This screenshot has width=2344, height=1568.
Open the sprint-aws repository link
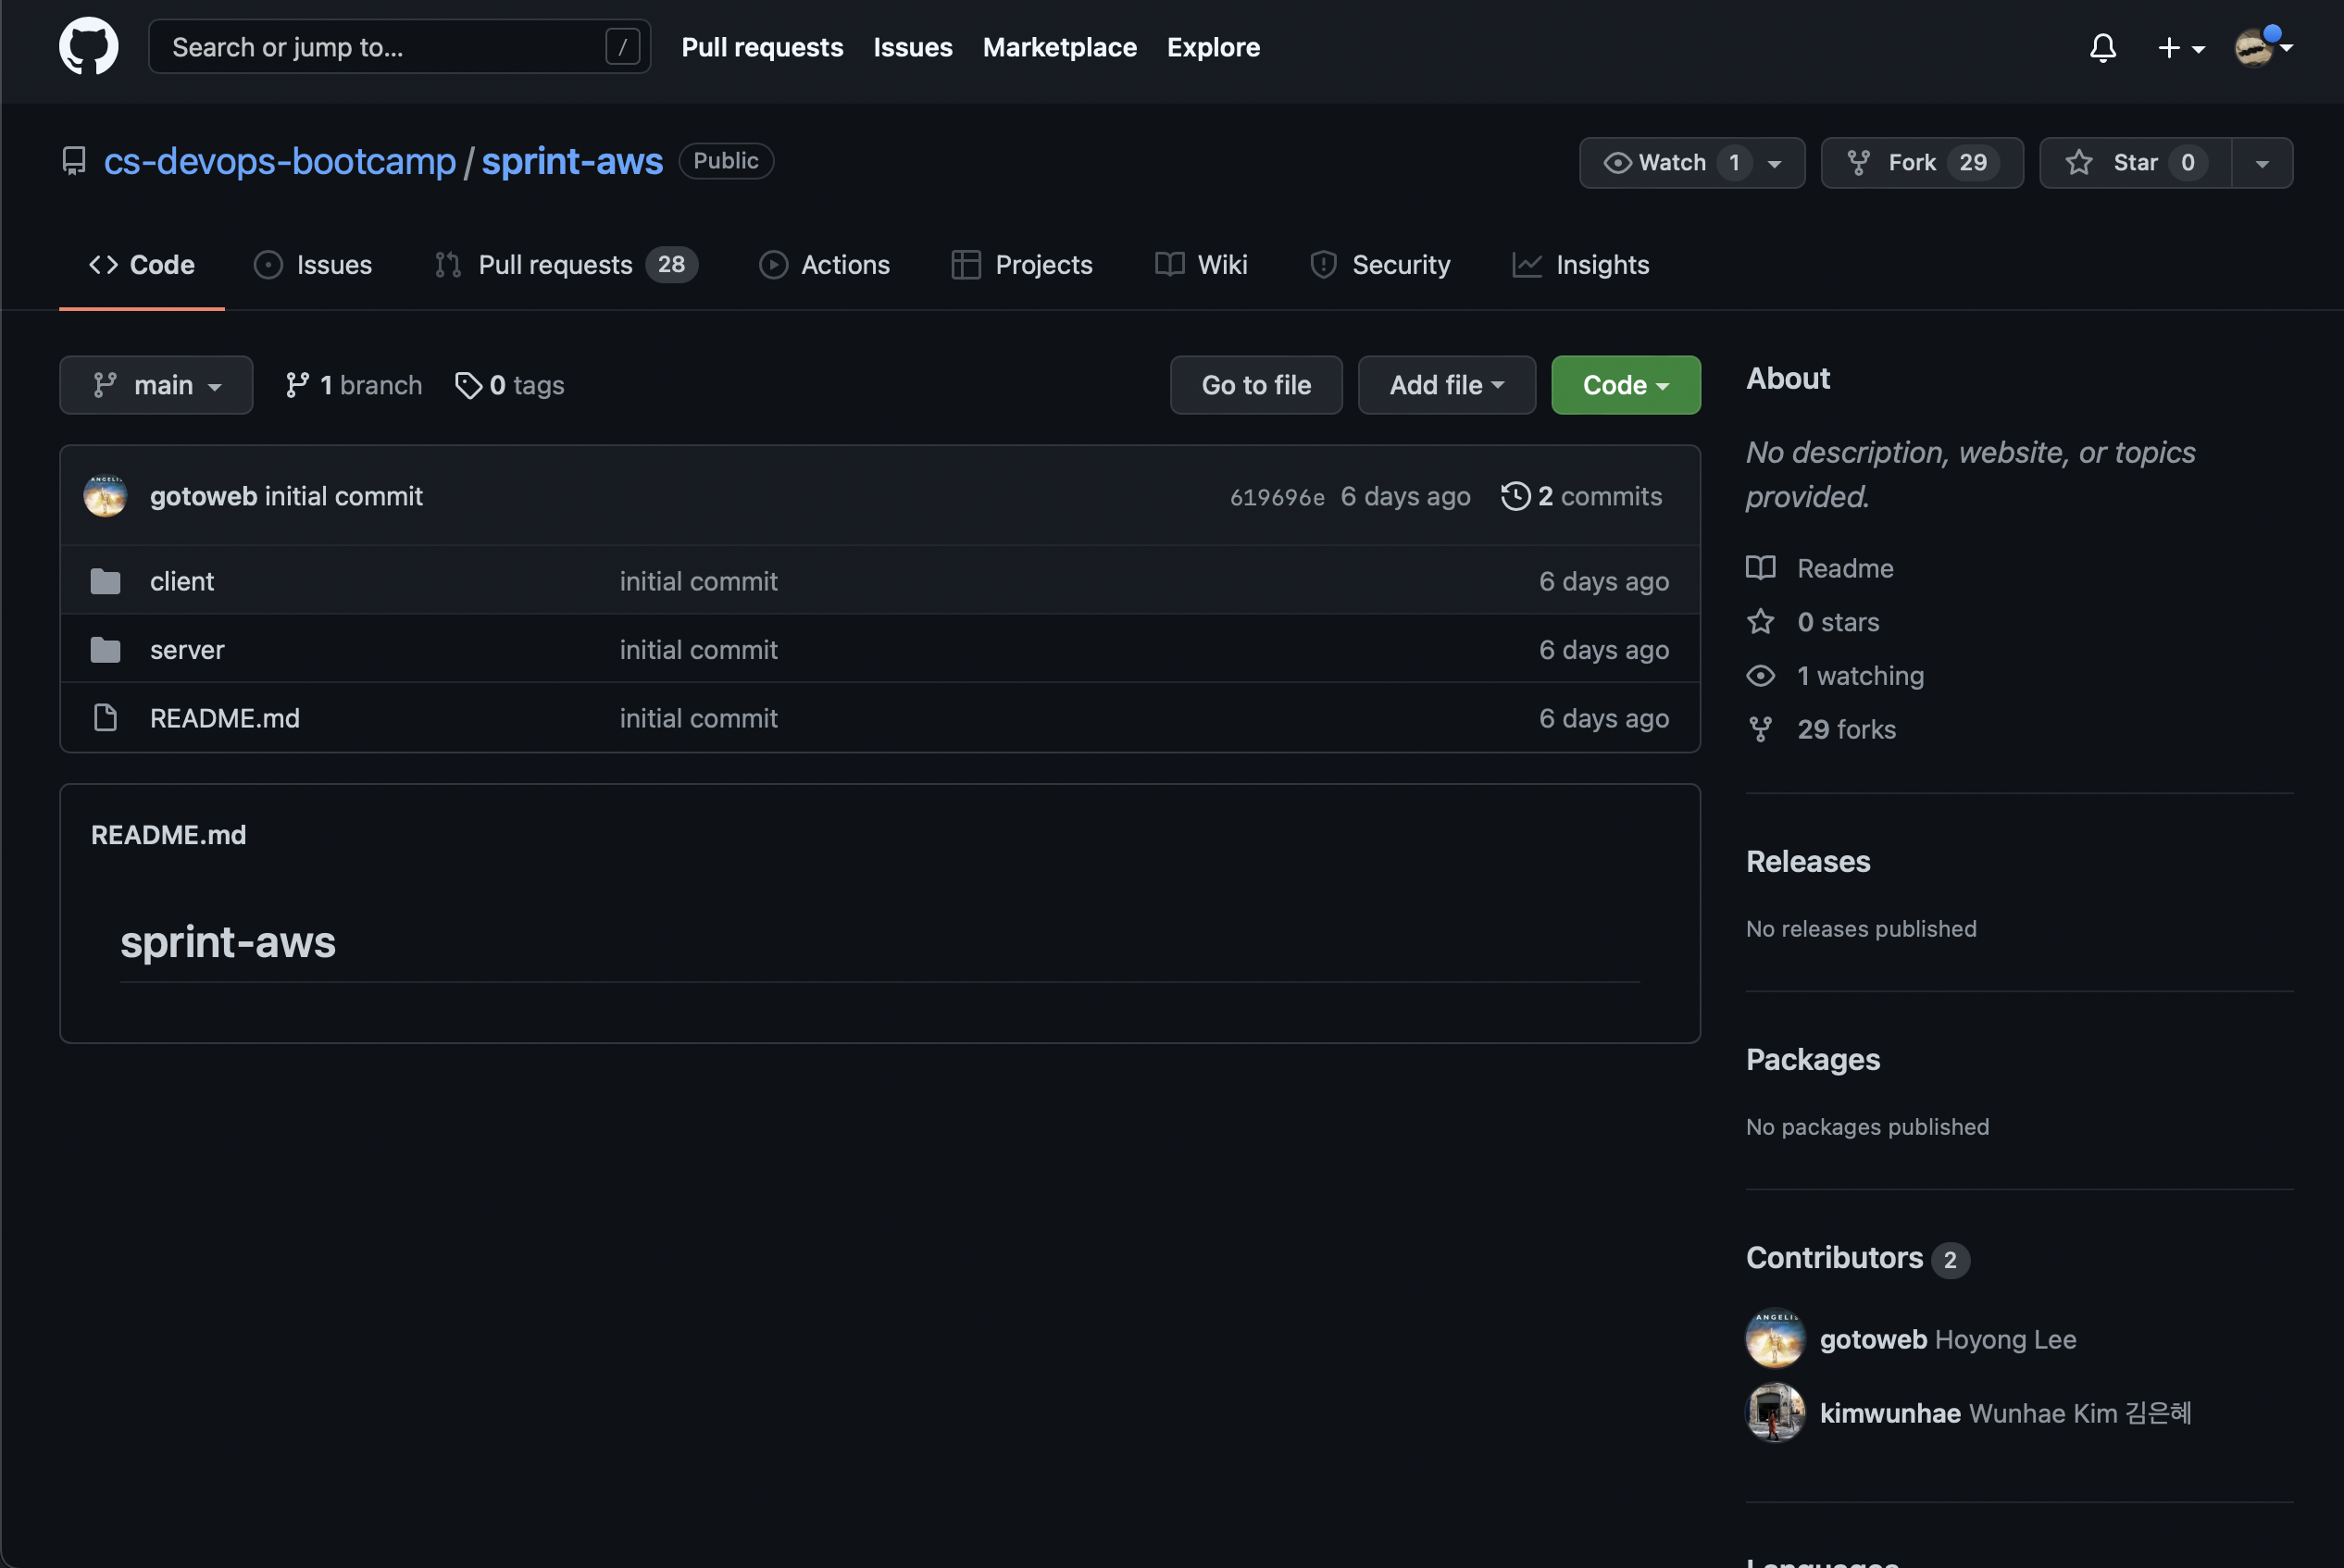572,161
